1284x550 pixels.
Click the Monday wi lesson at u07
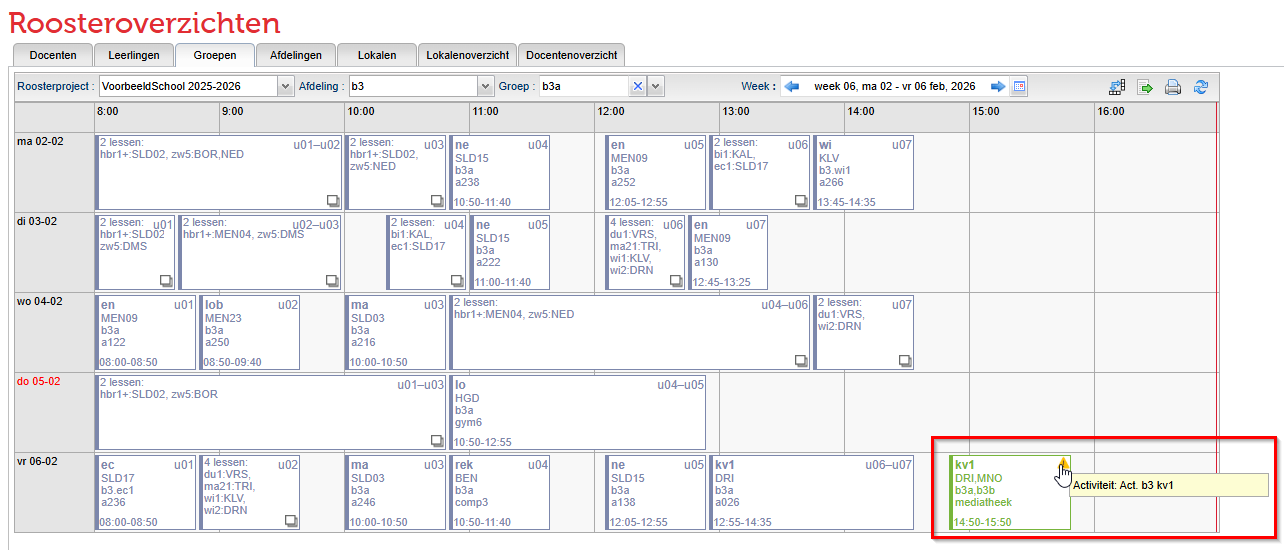click(863, 172)
